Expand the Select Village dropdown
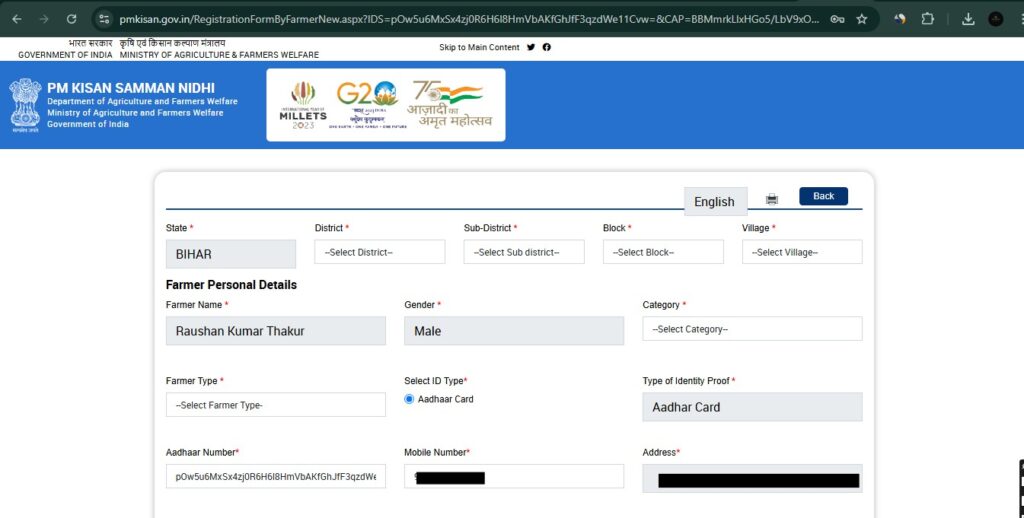The image size is (1024, 518). pyautogui.click(x=801, y=252)
